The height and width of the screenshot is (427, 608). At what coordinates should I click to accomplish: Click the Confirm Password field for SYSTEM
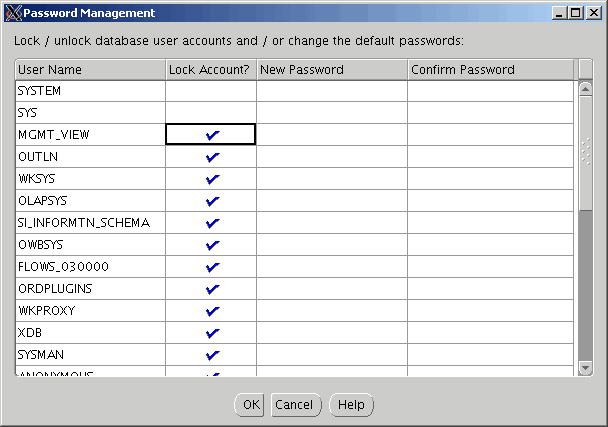tap(491, 91)
